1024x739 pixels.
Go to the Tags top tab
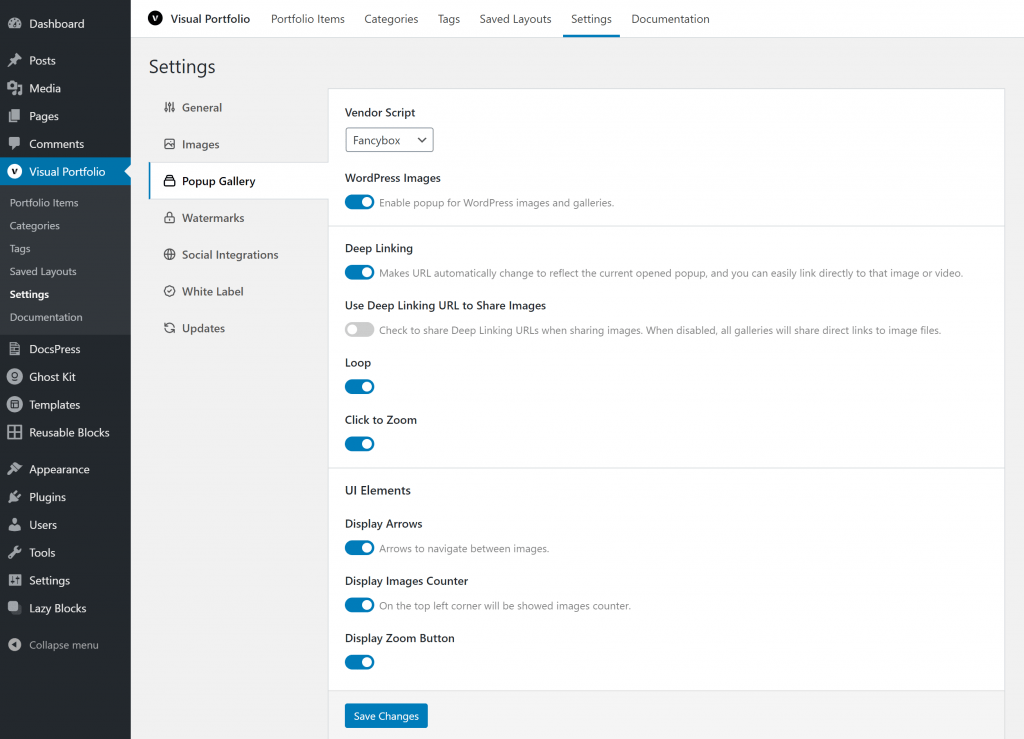[449, 19]
